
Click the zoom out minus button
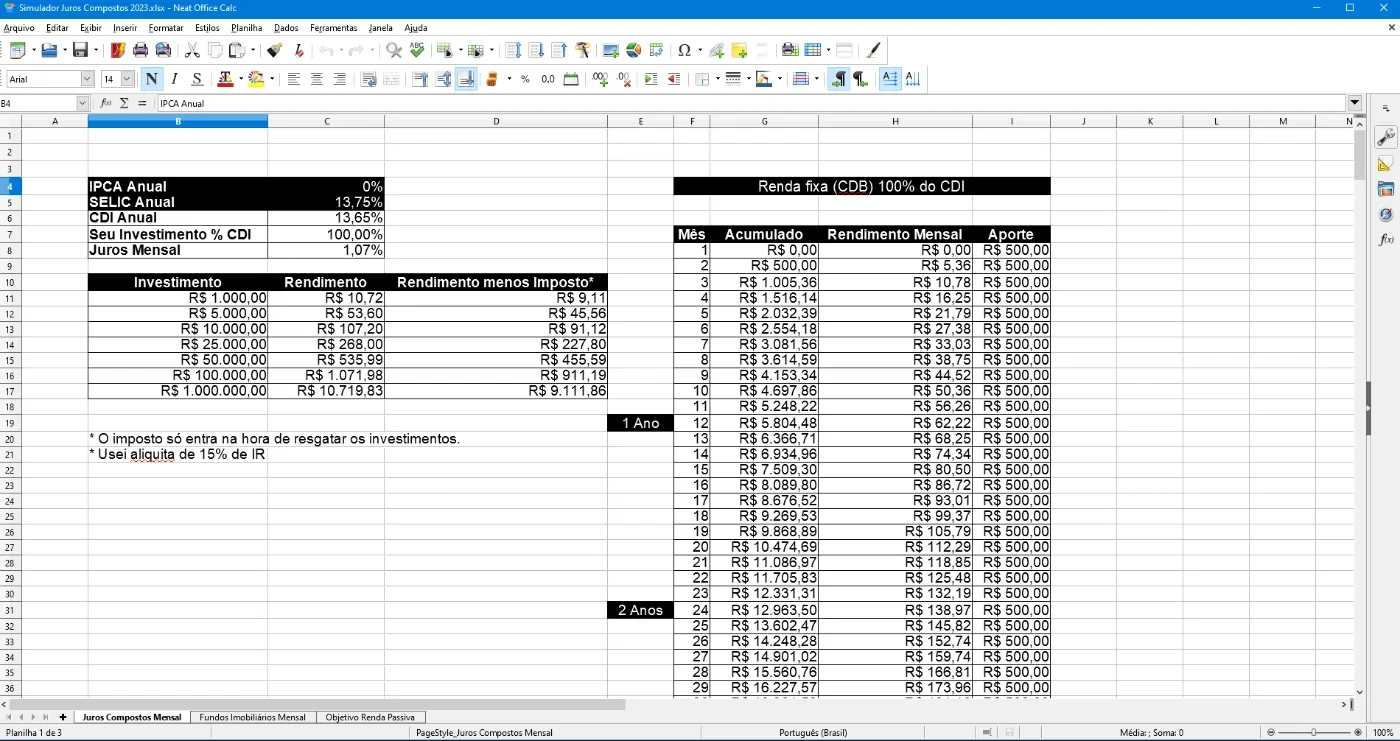point(1271,733)
